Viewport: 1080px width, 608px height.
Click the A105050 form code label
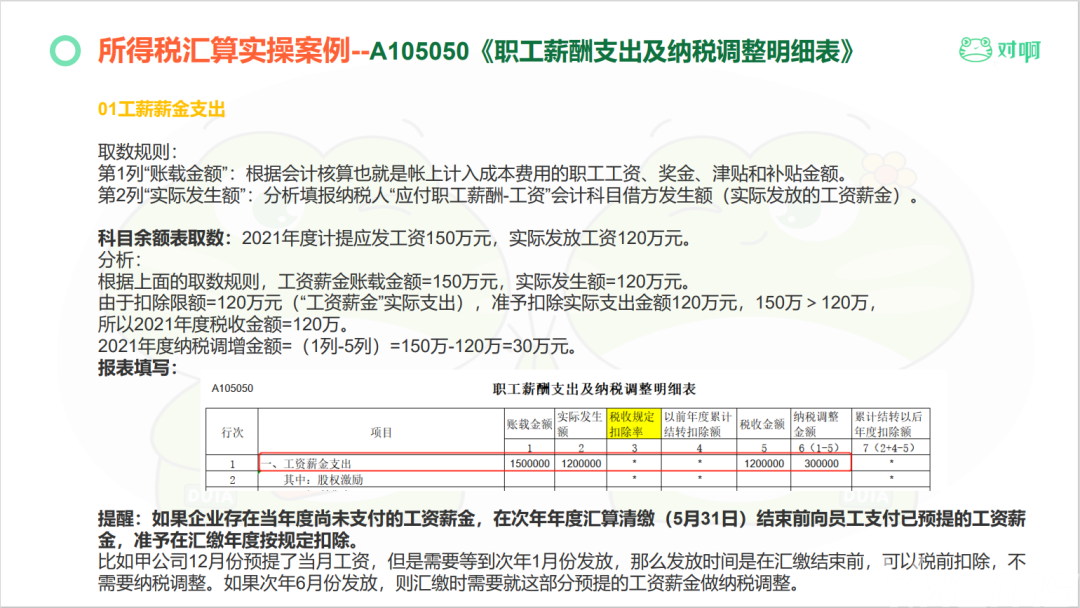coord(232,388)
